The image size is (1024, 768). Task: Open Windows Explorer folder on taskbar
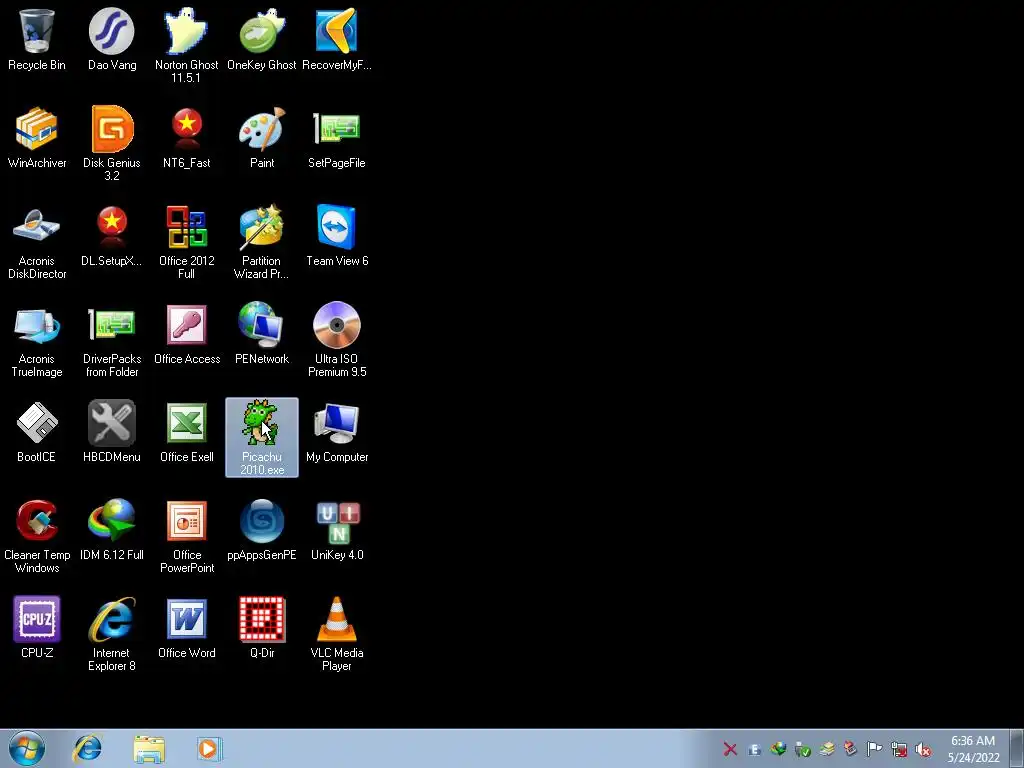149,748
